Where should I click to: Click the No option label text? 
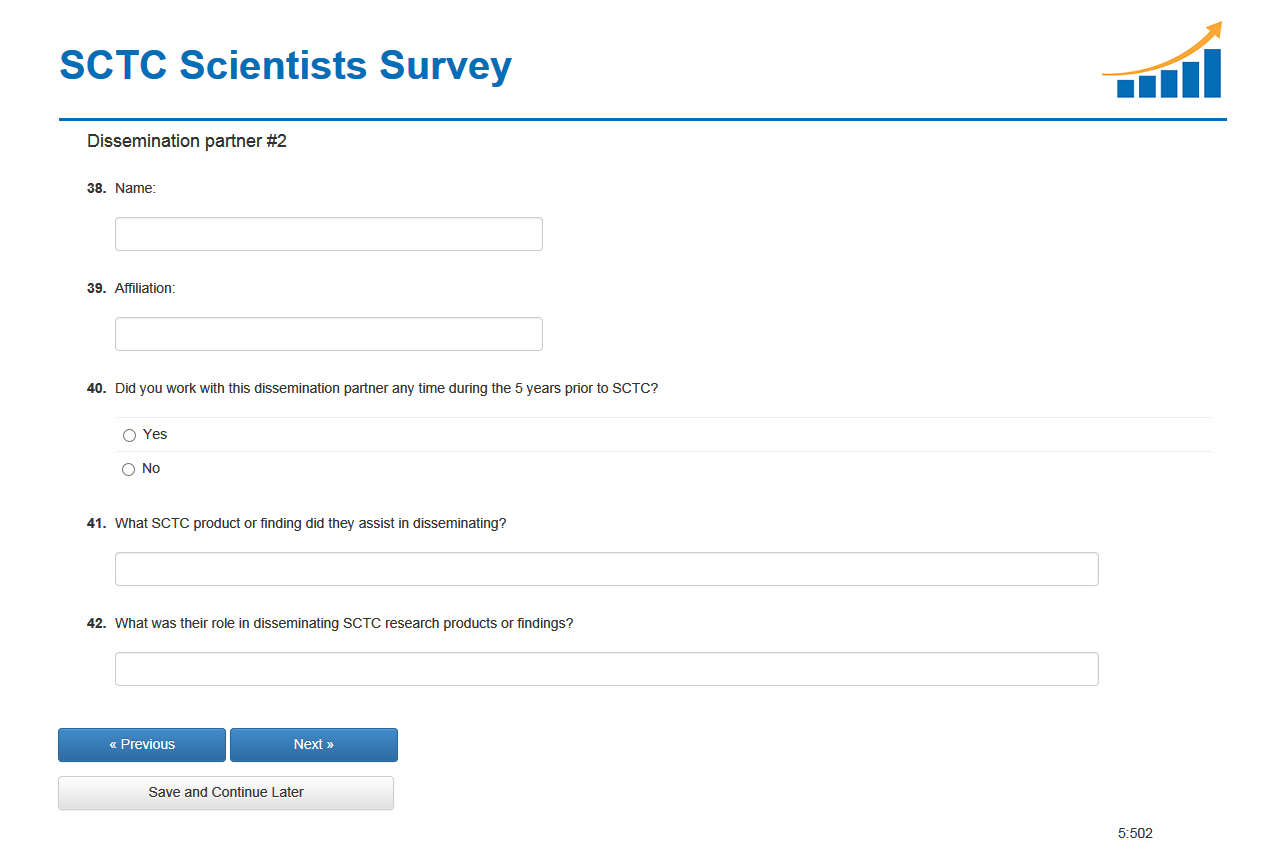click(x=151, y=468)
